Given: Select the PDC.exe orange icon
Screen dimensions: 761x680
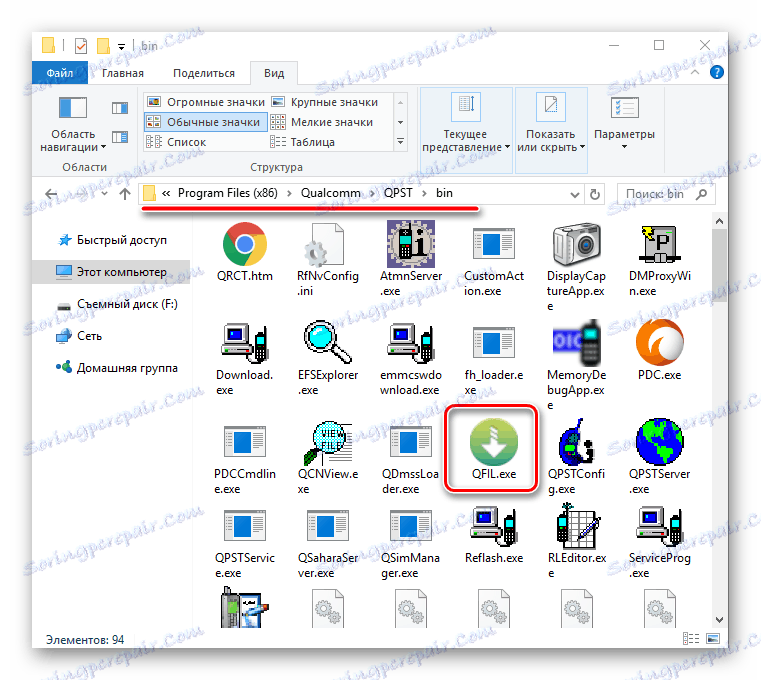Looking at the screenshot, I should [x=659, y=342].
